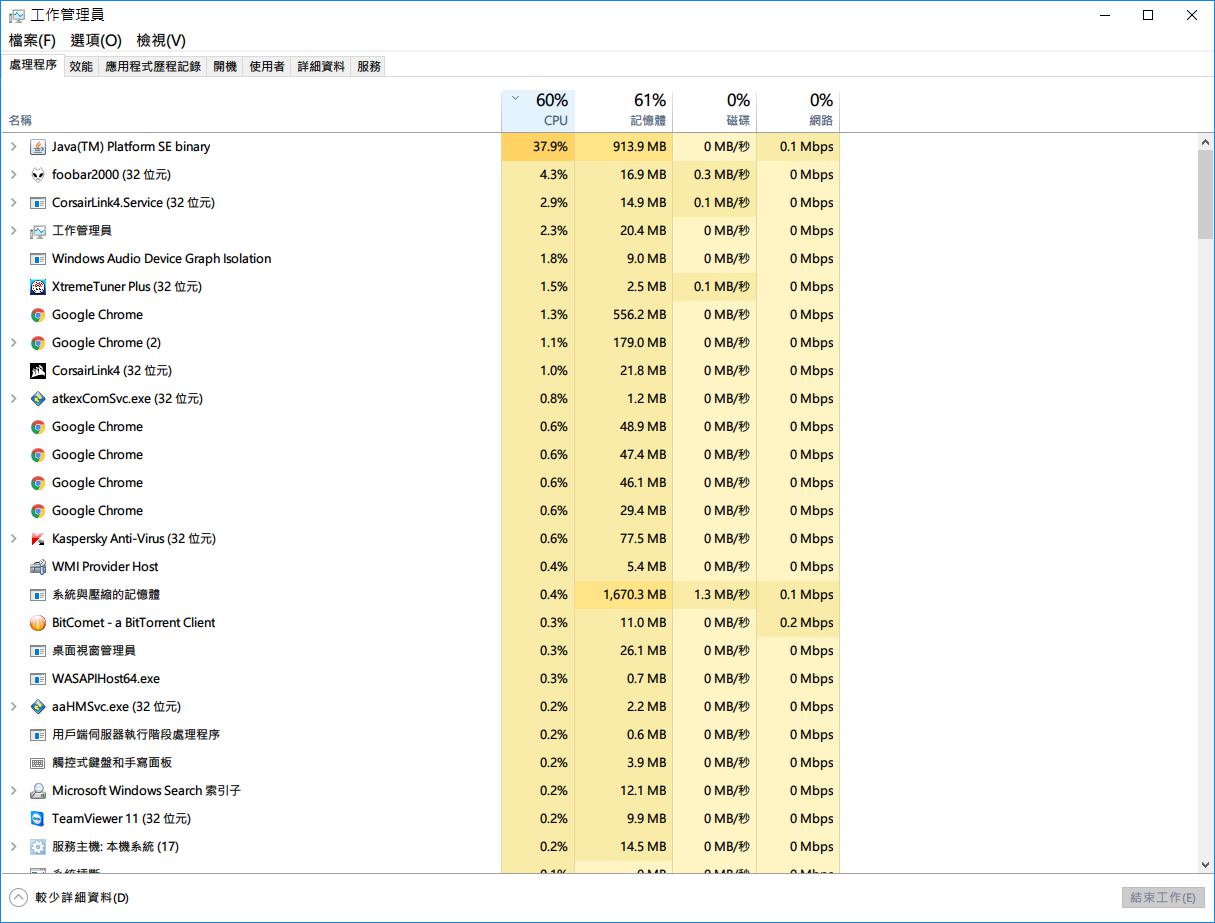The image size is (1215, 923).
Task: Click the 系統與壓縮的記憶體 icon
Action: click(38, 595)
